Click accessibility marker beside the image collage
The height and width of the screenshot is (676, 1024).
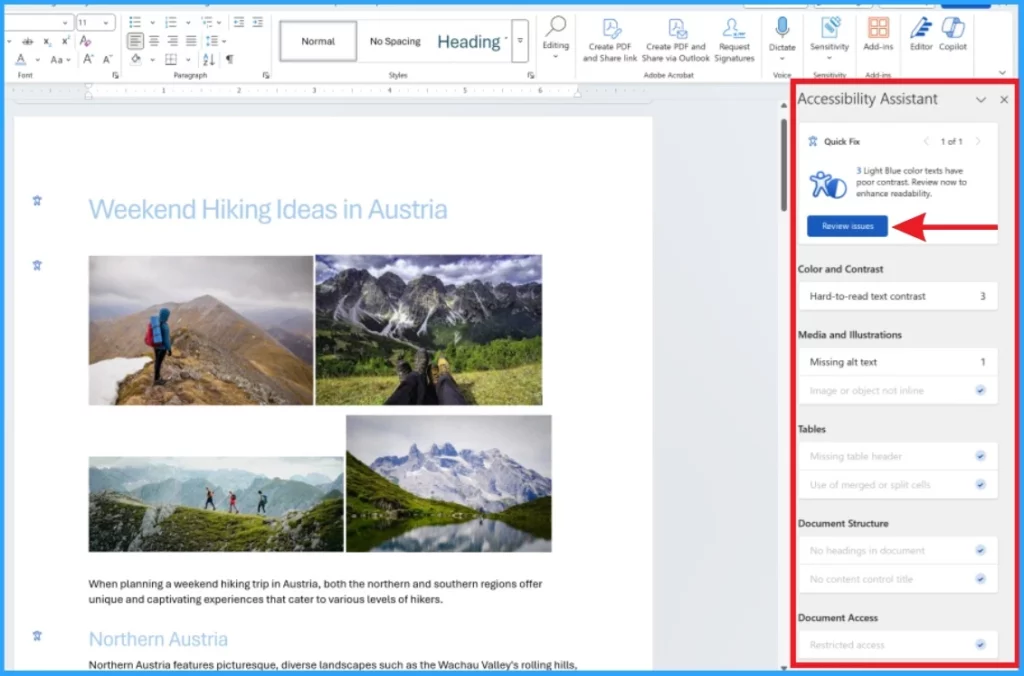click(37, 265)
